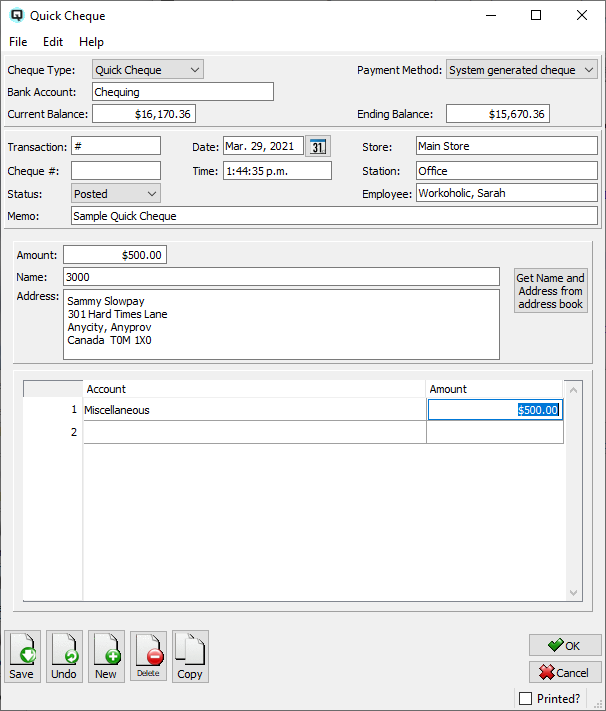Confirm with the OK button
This screenshot has height=711, width=606.
click(565, 645)
